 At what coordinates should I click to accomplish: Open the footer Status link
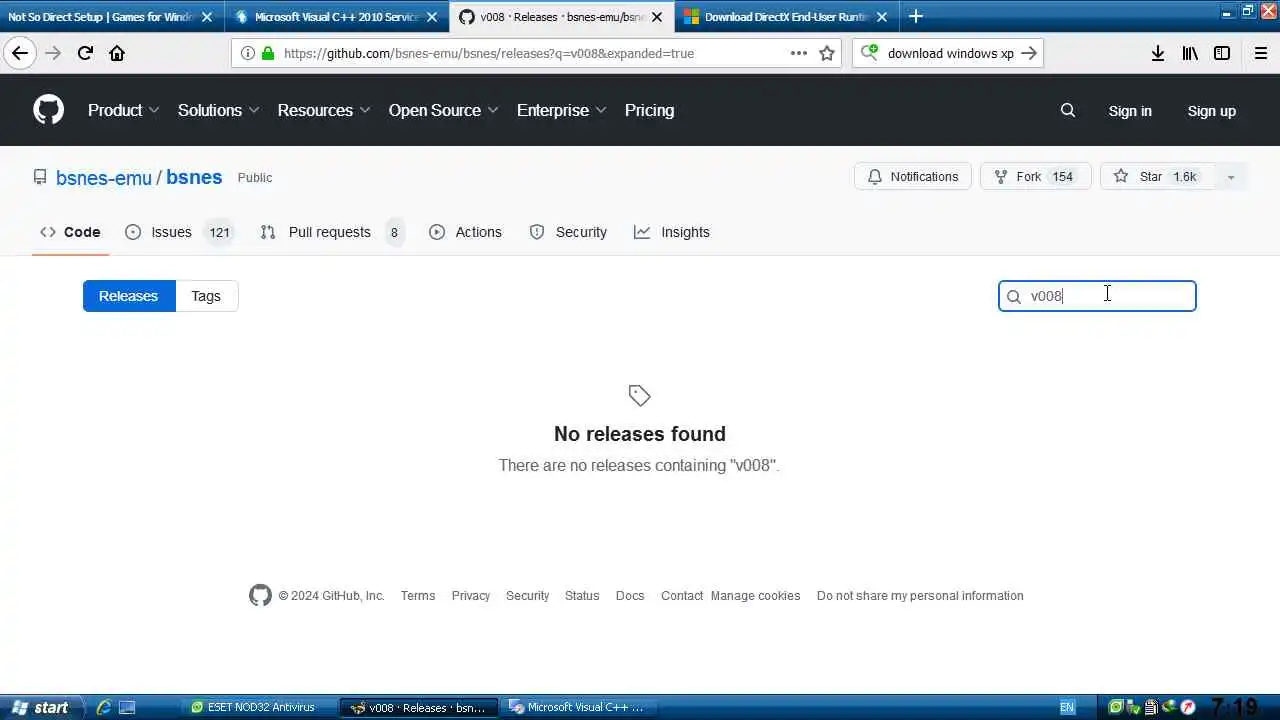(x=582, y=596)
